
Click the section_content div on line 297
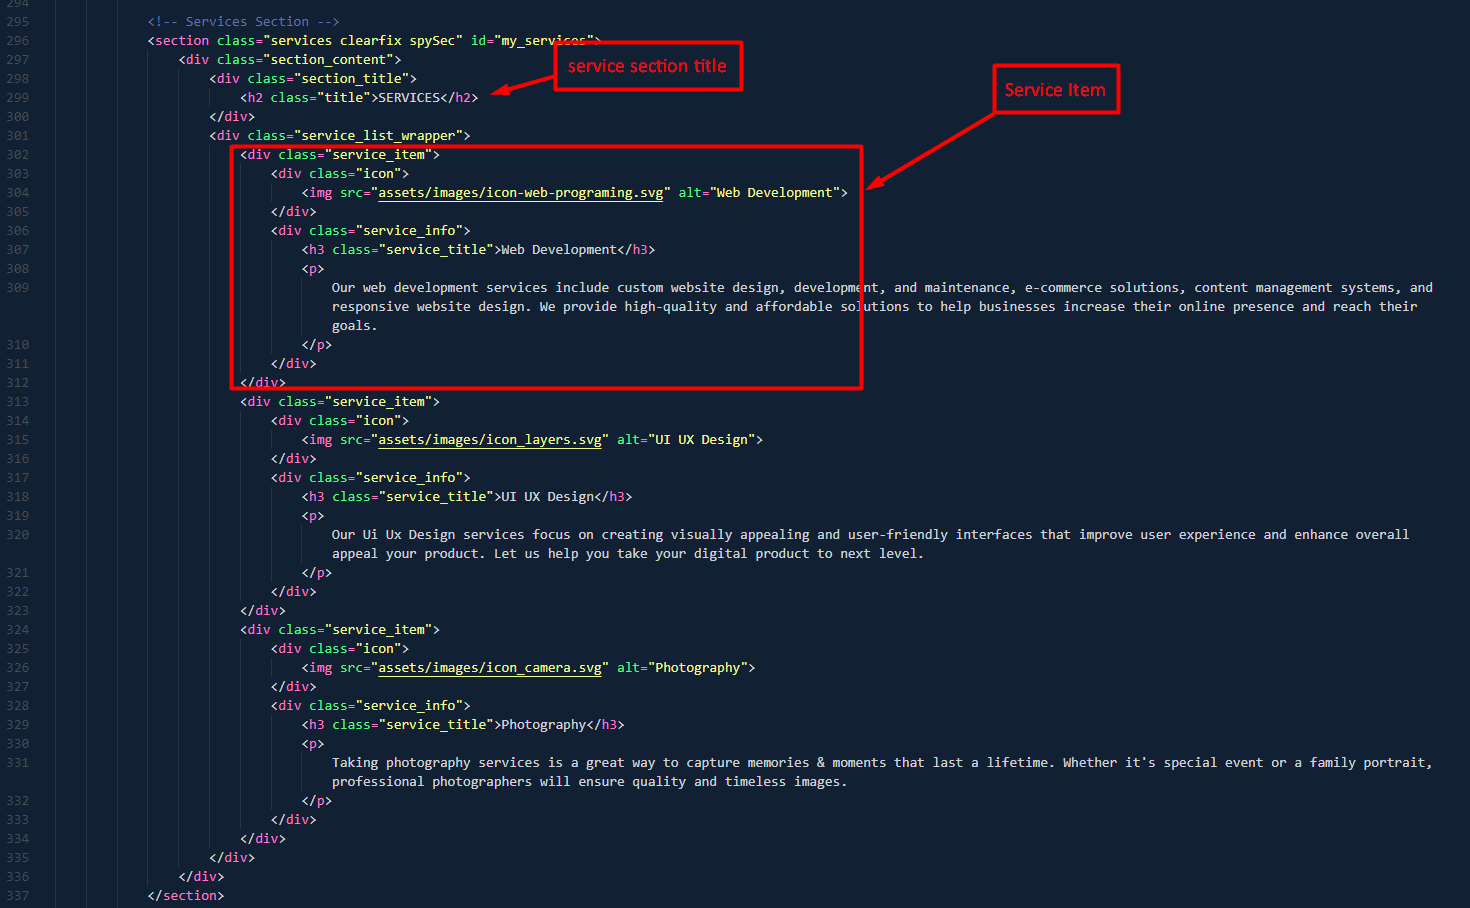[290, 59]
